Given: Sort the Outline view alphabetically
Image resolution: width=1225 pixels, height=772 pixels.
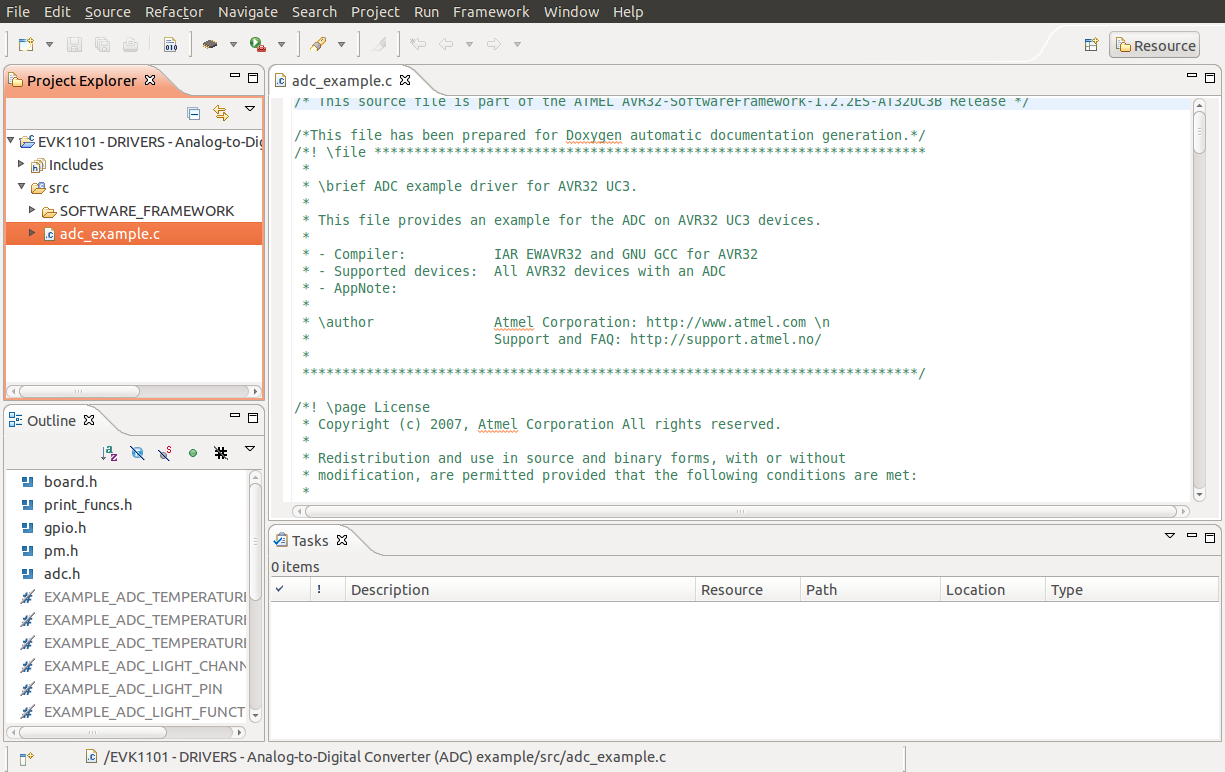Looking at the screenshot, I should click(x=108, y=452).
